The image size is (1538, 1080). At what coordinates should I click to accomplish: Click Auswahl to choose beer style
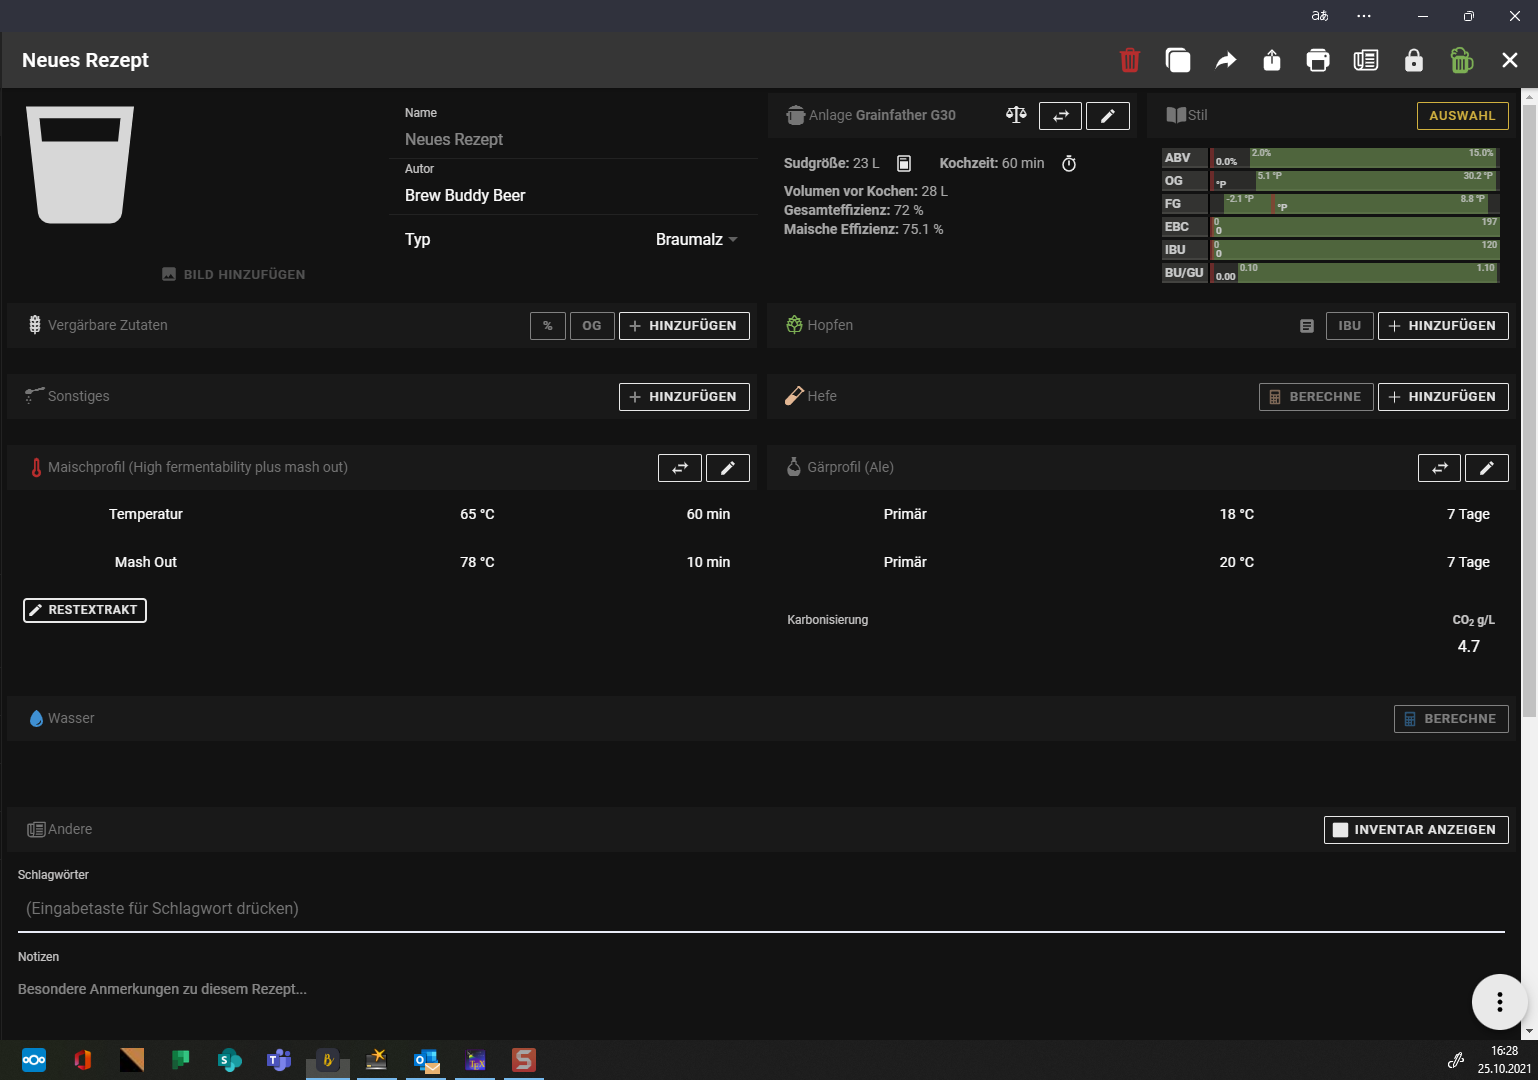1462,116
